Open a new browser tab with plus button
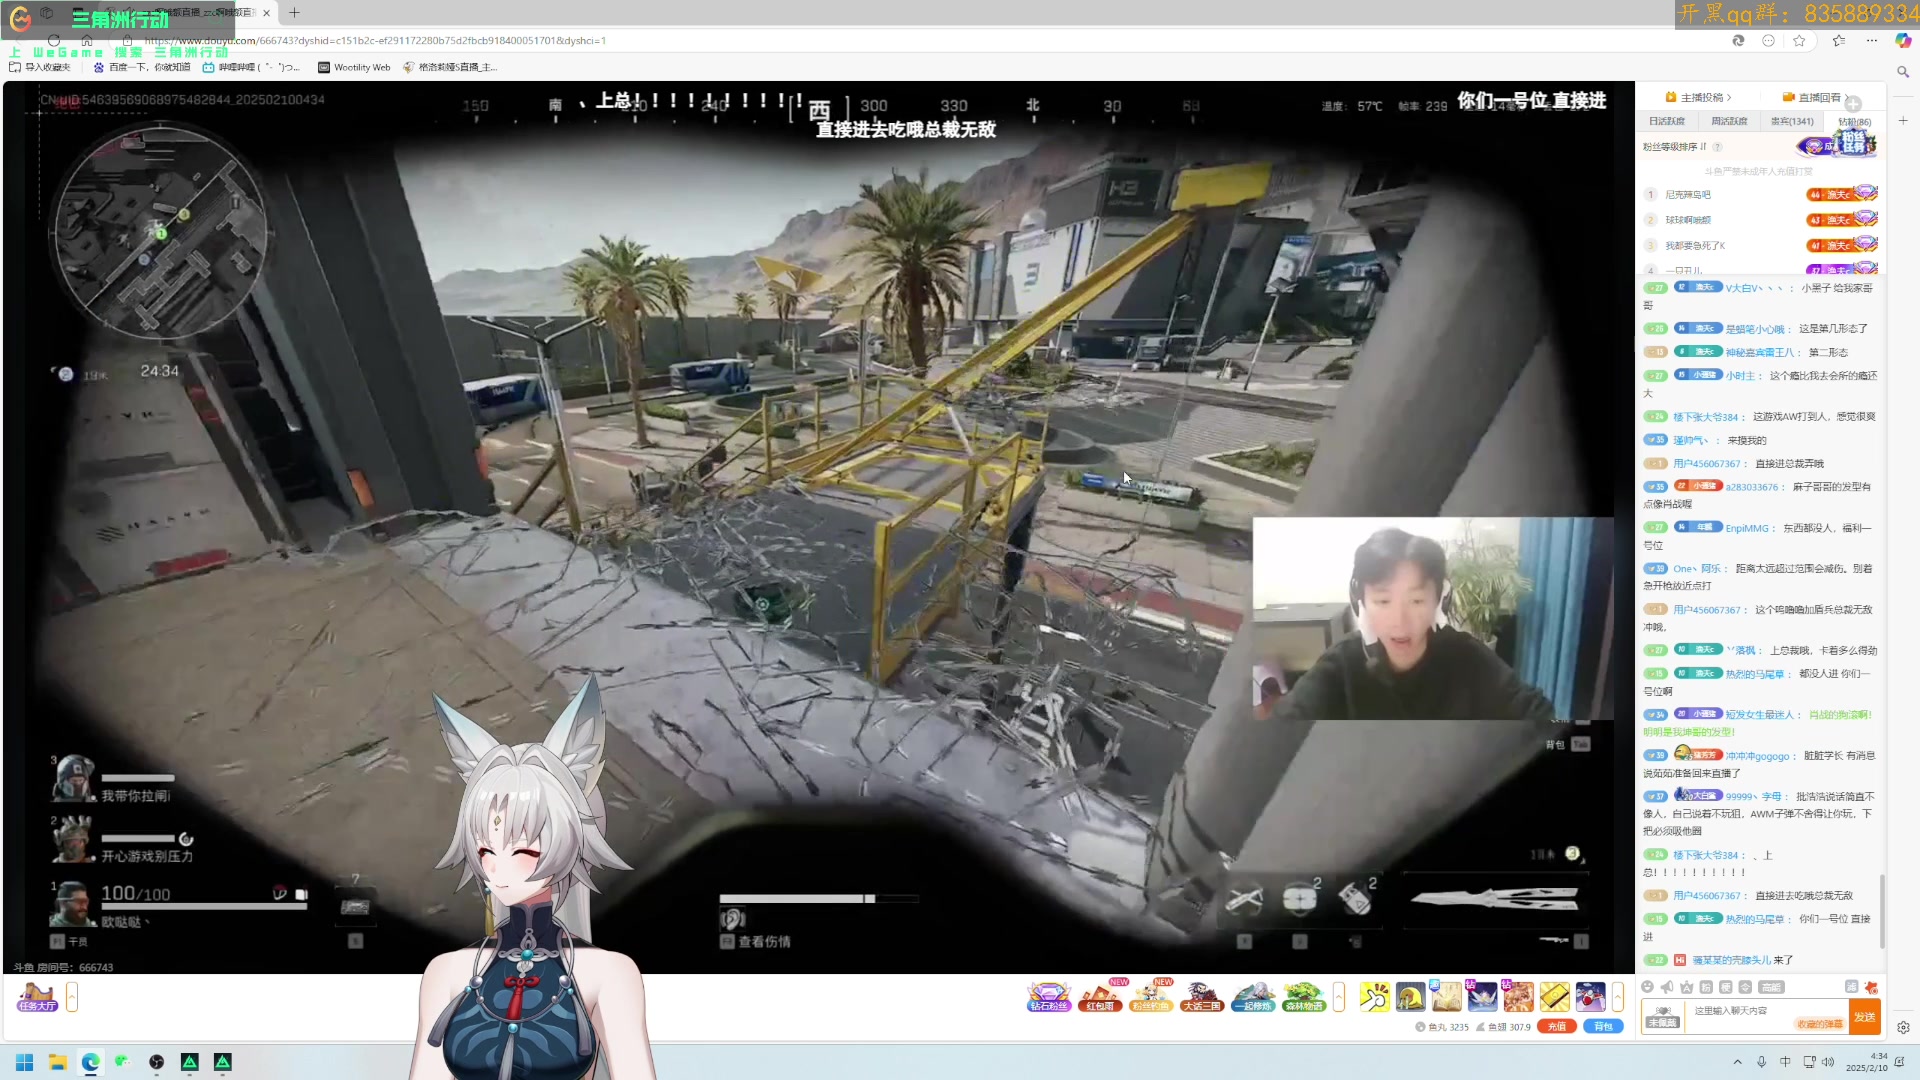Viewport: 1920px width, 1080px height. coord(294,13)
